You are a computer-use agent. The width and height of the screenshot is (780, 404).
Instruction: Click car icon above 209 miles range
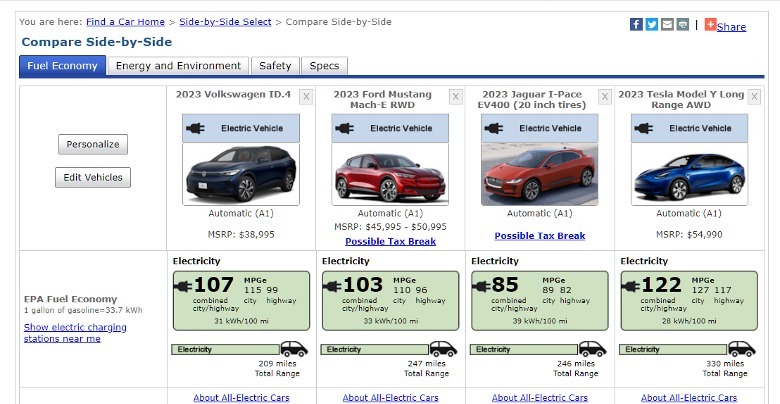click(x=294, y=349)
